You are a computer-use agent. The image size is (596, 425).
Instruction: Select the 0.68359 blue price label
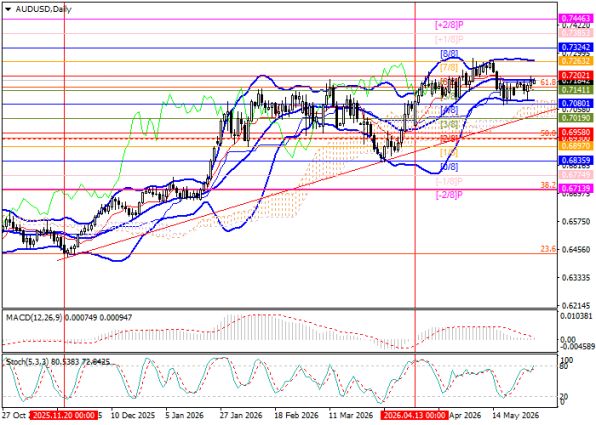click(x=576, y=160)
